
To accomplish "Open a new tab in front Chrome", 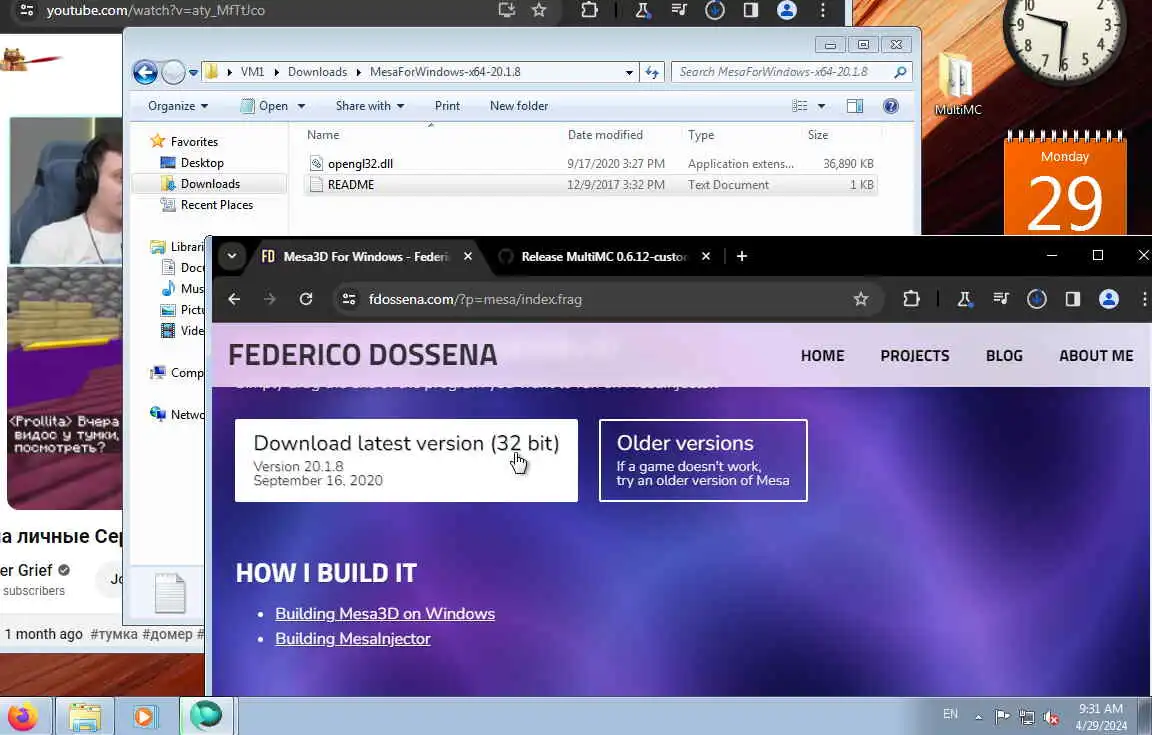I will 742,257.
